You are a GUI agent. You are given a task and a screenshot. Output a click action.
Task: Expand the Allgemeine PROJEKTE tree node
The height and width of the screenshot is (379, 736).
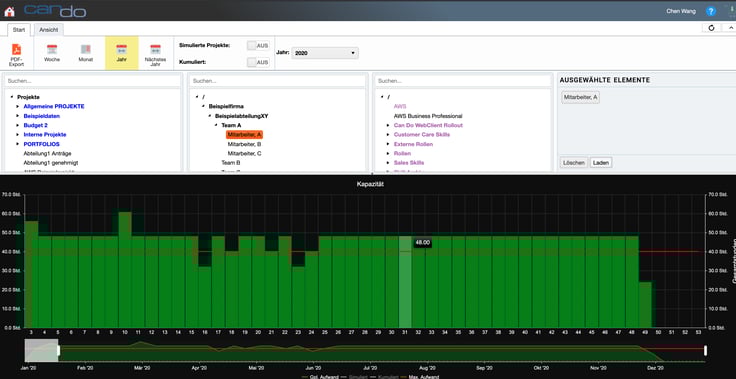(x=18, y=107)
